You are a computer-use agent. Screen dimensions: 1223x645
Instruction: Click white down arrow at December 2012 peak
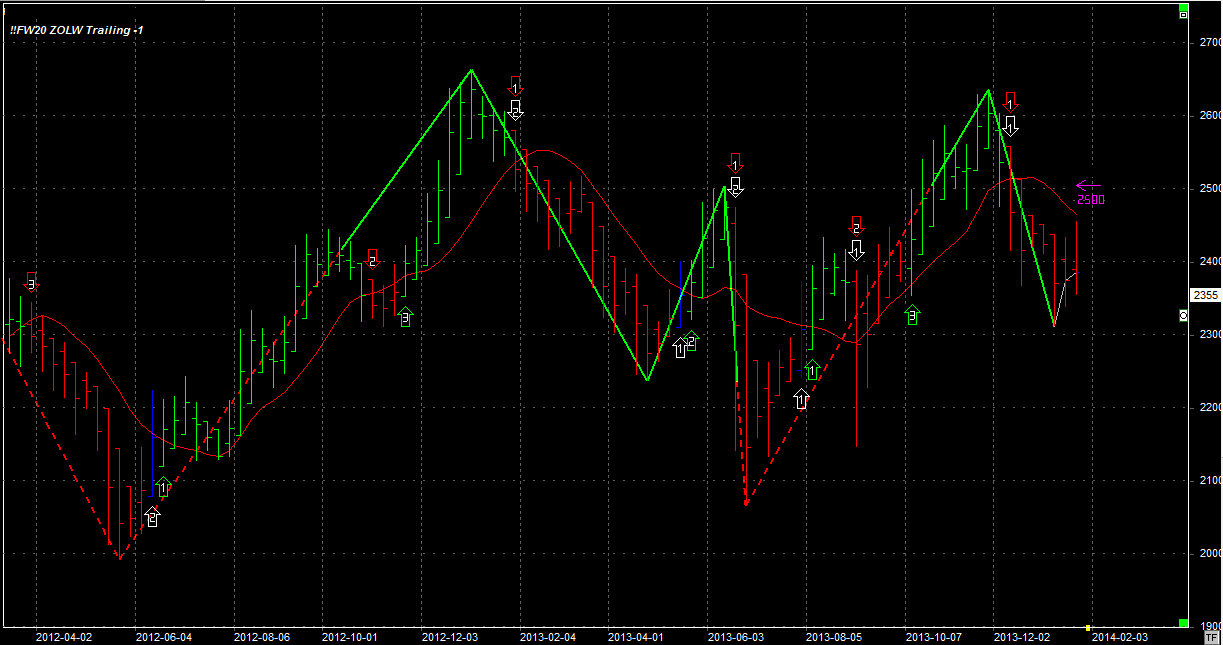515,109
